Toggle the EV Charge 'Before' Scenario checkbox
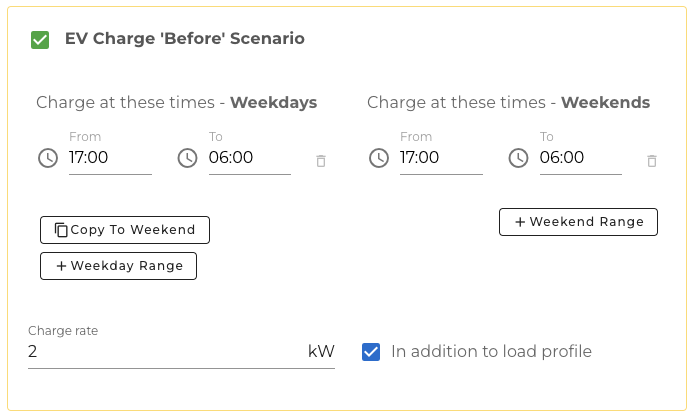The image size is (692, 415). (x=40, y=40)
